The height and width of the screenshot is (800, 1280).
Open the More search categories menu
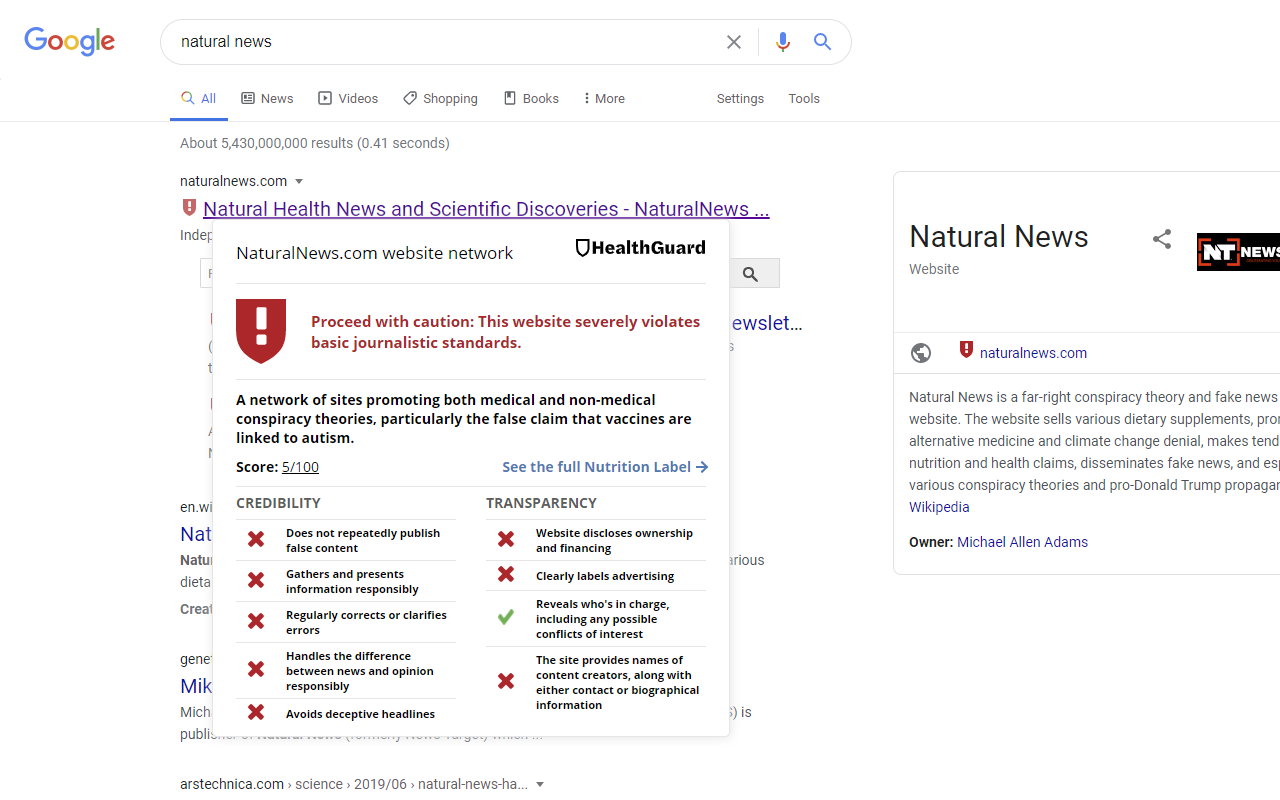(x=603, y=98)
